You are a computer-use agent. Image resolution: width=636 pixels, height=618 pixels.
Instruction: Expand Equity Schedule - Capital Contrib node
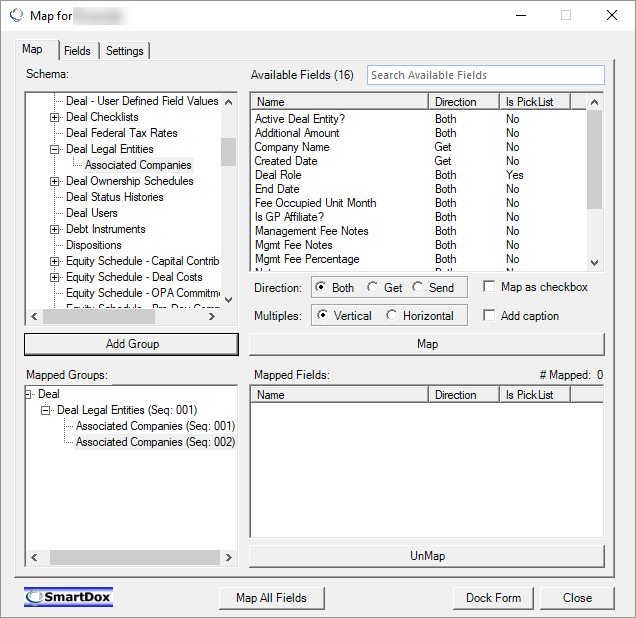pos(54,262)
